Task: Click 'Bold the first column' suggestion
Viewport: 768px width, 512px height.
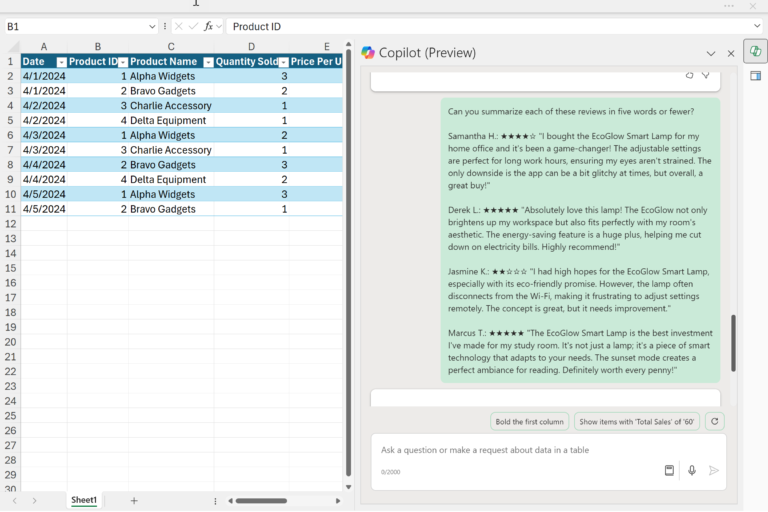Action: coord(529,421)
